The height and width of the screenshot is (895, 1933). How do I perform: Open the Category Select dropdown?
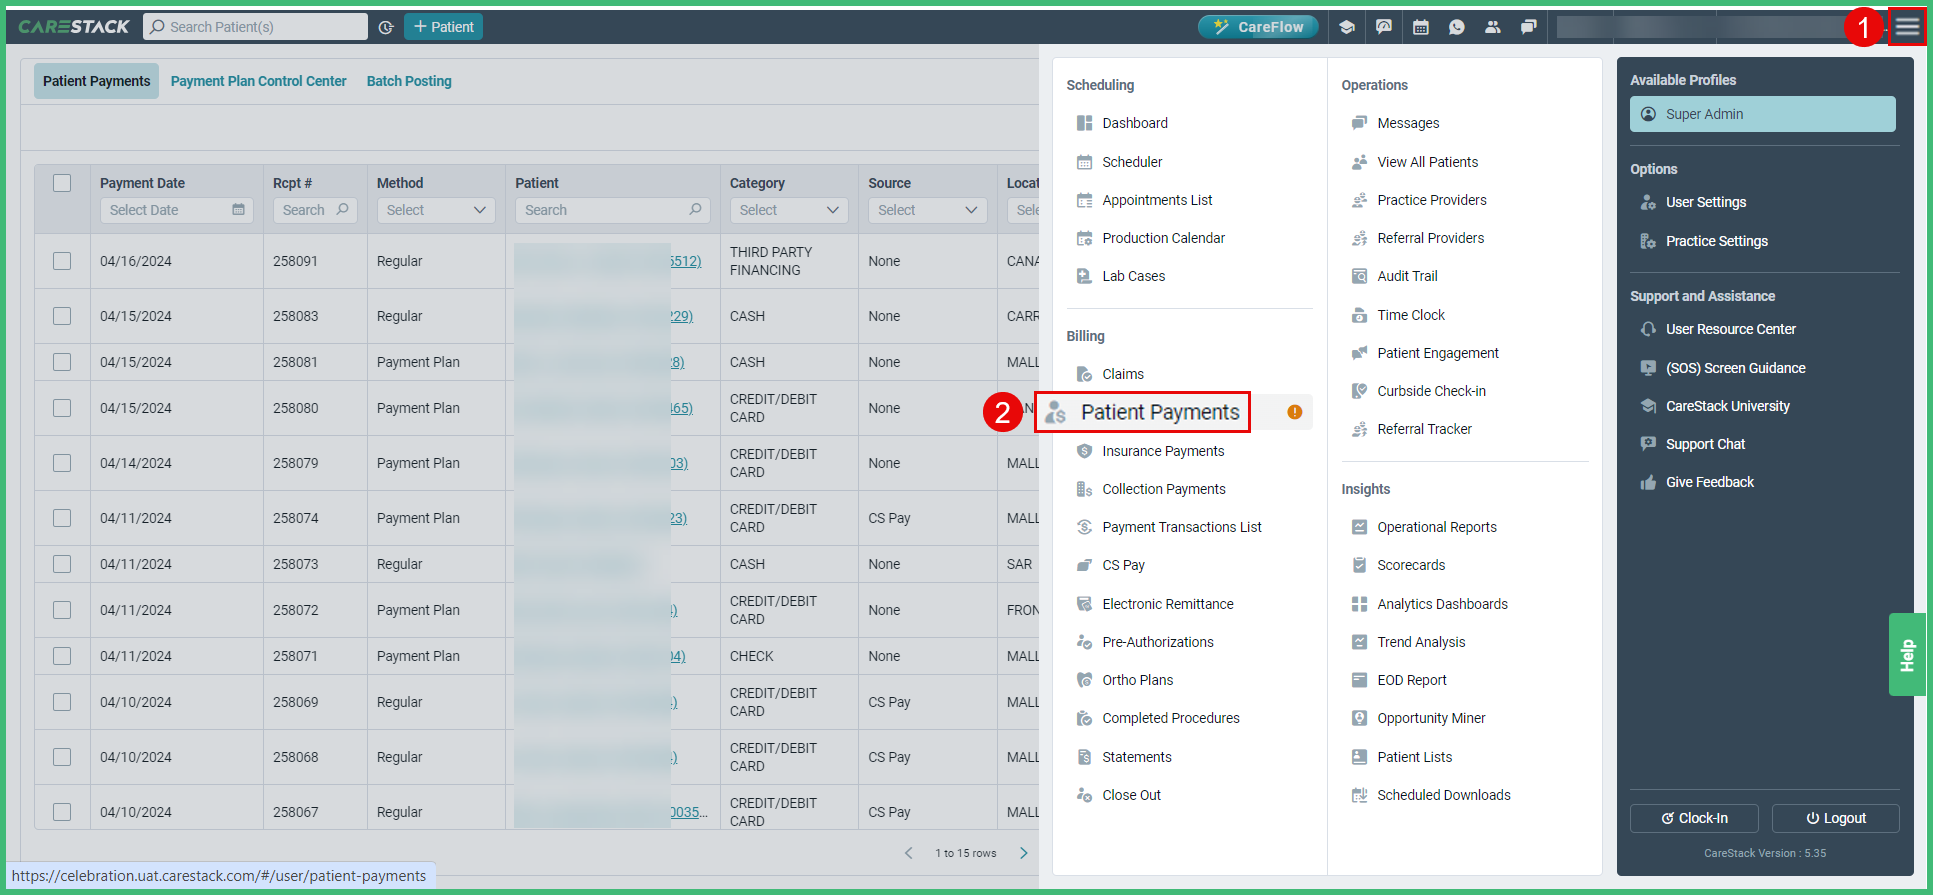788,210
